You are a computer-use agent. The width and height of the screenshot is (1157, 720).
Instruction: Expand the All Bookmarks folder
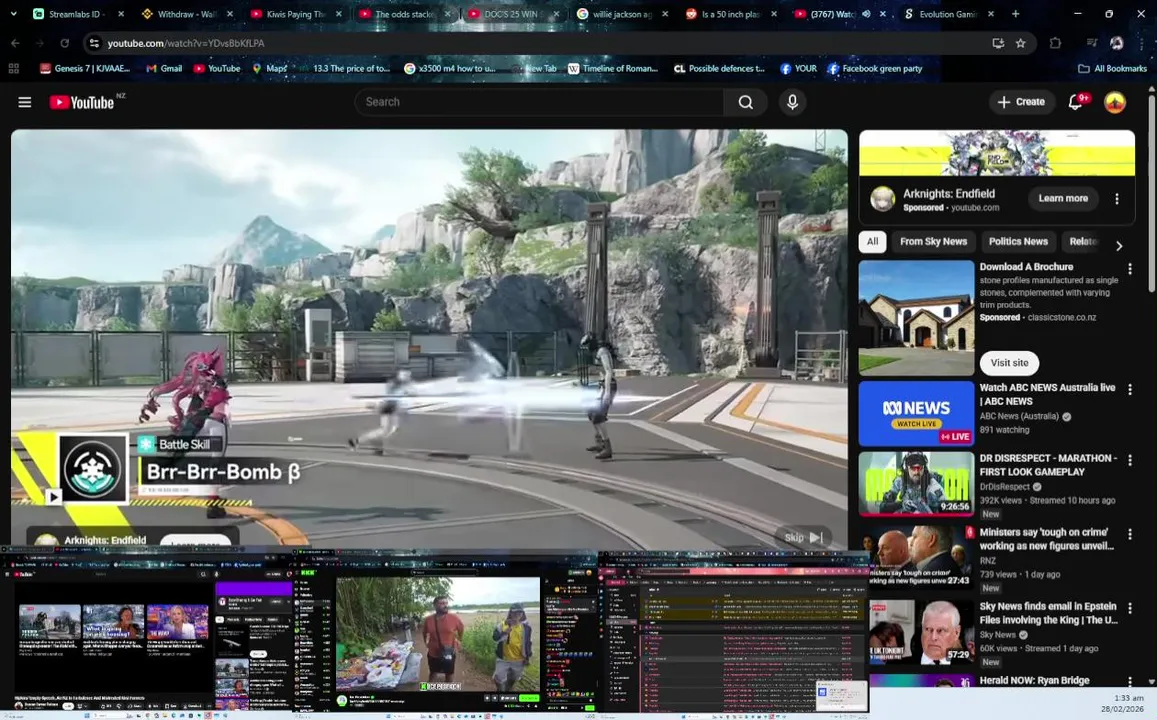1112,69
